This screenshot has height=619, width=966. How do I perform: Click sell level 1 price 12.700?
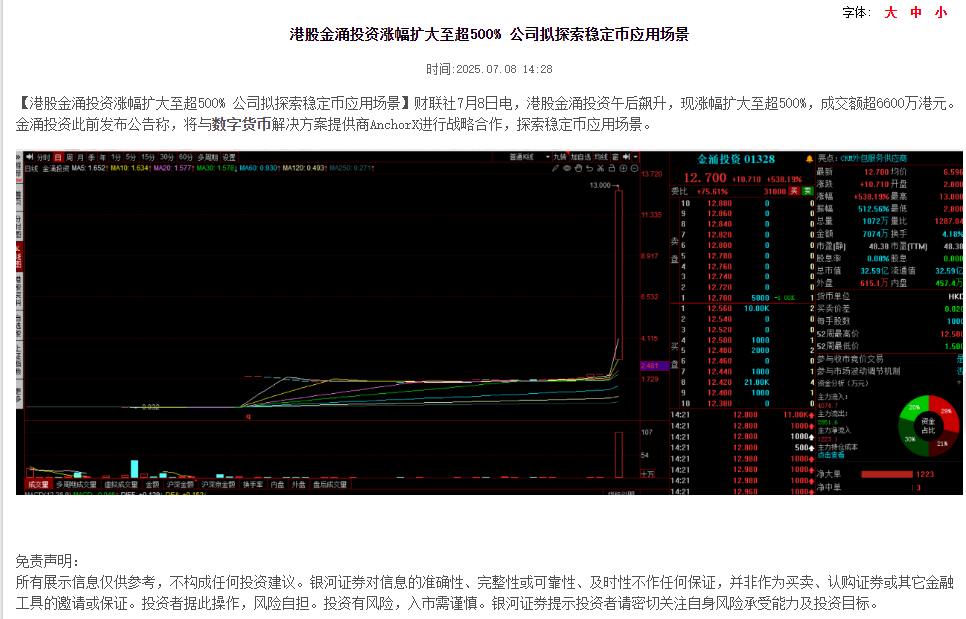pyautogui.click(x=720, y=297)
